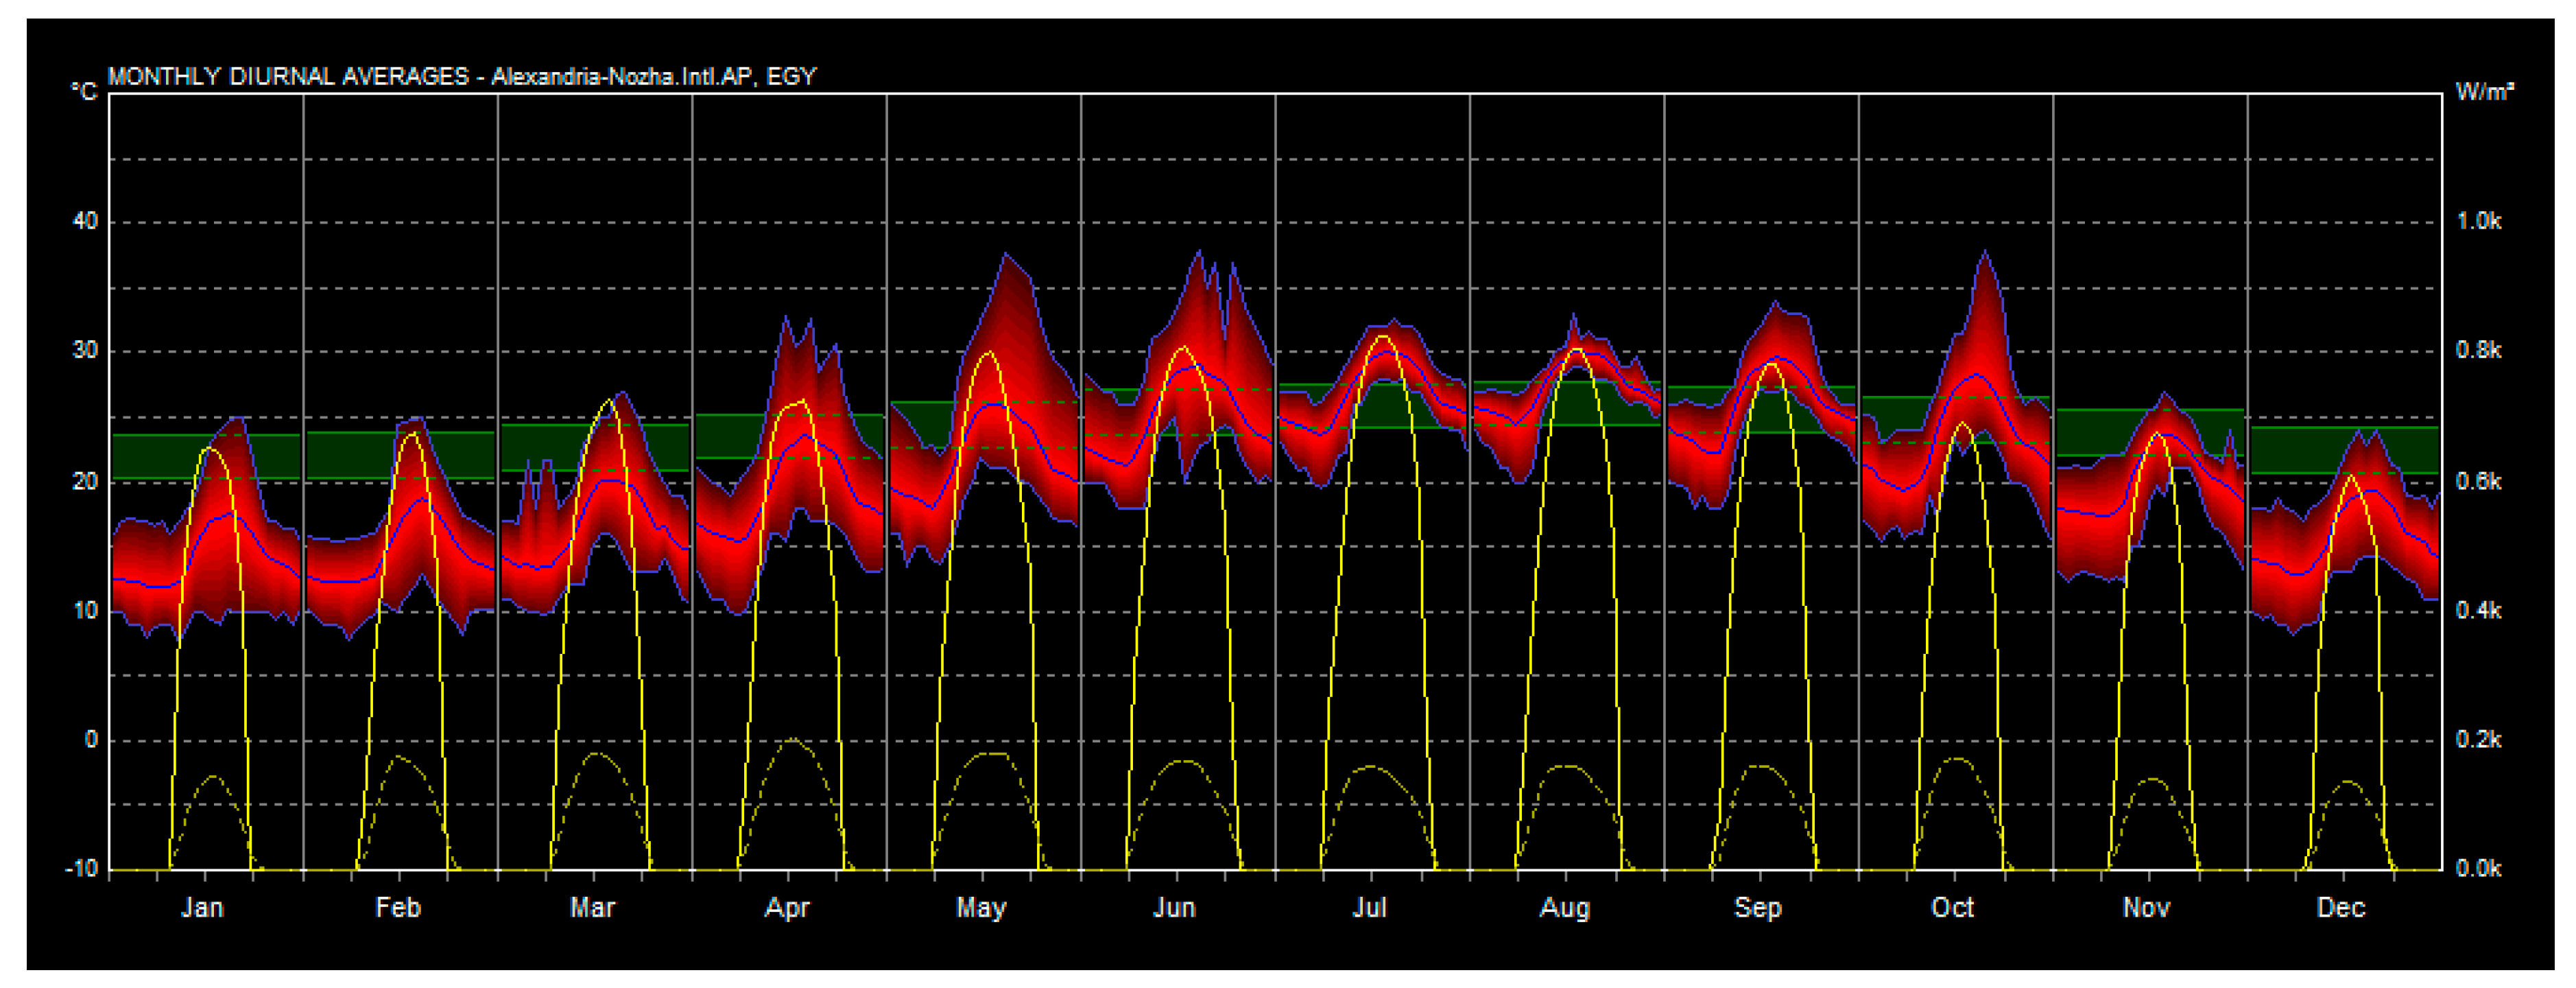Screen dimensions: 2576x988
Task: Click the Sep month label
Action: tap(1758, 908)
